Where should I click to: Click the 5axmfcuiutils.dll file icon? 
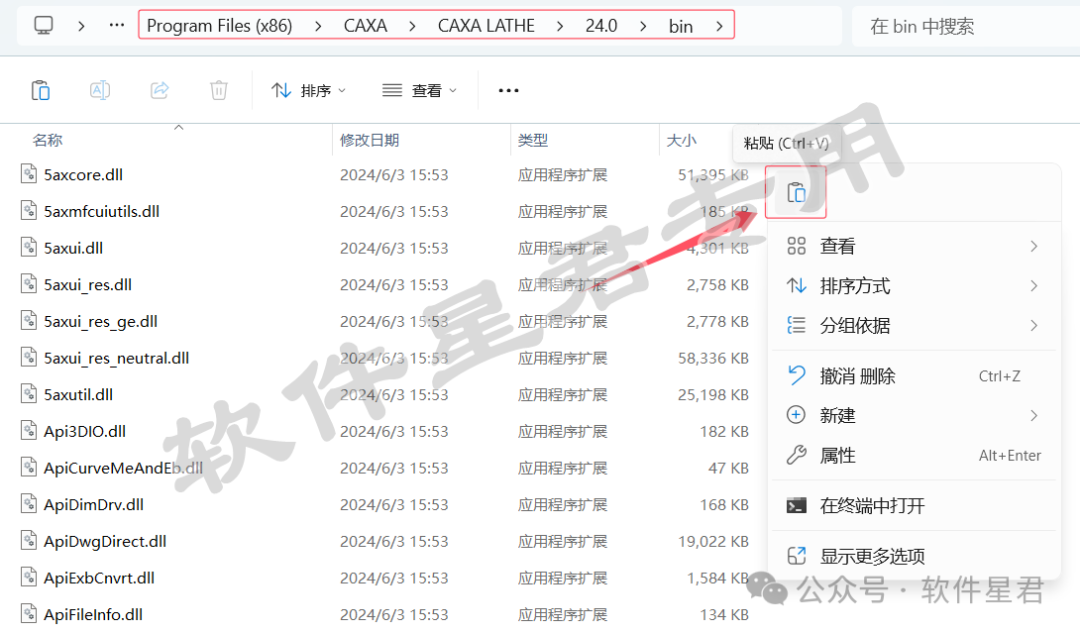point(29,210)
